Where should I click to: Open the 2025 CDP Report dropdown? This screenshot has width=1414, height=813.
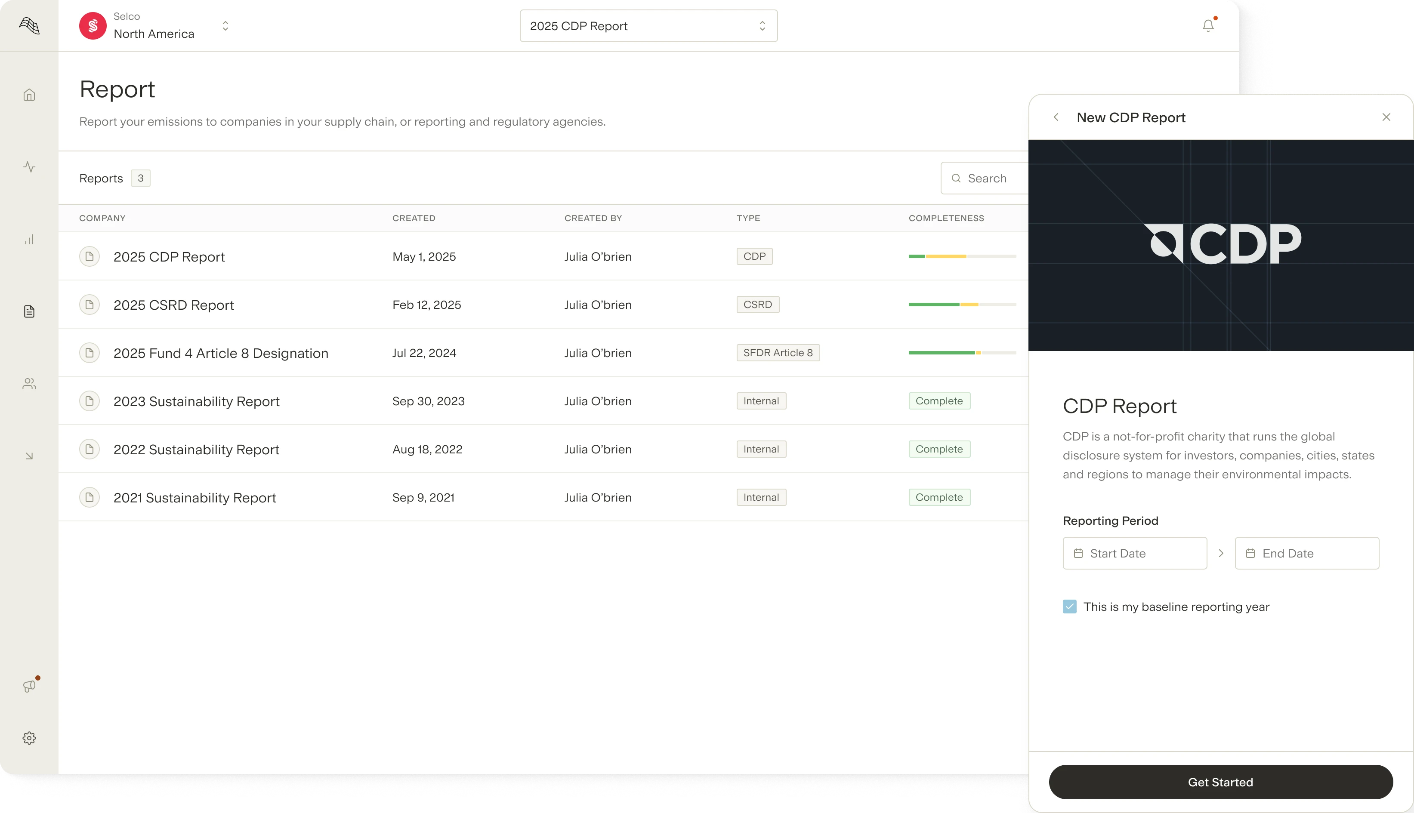point(648,26)
